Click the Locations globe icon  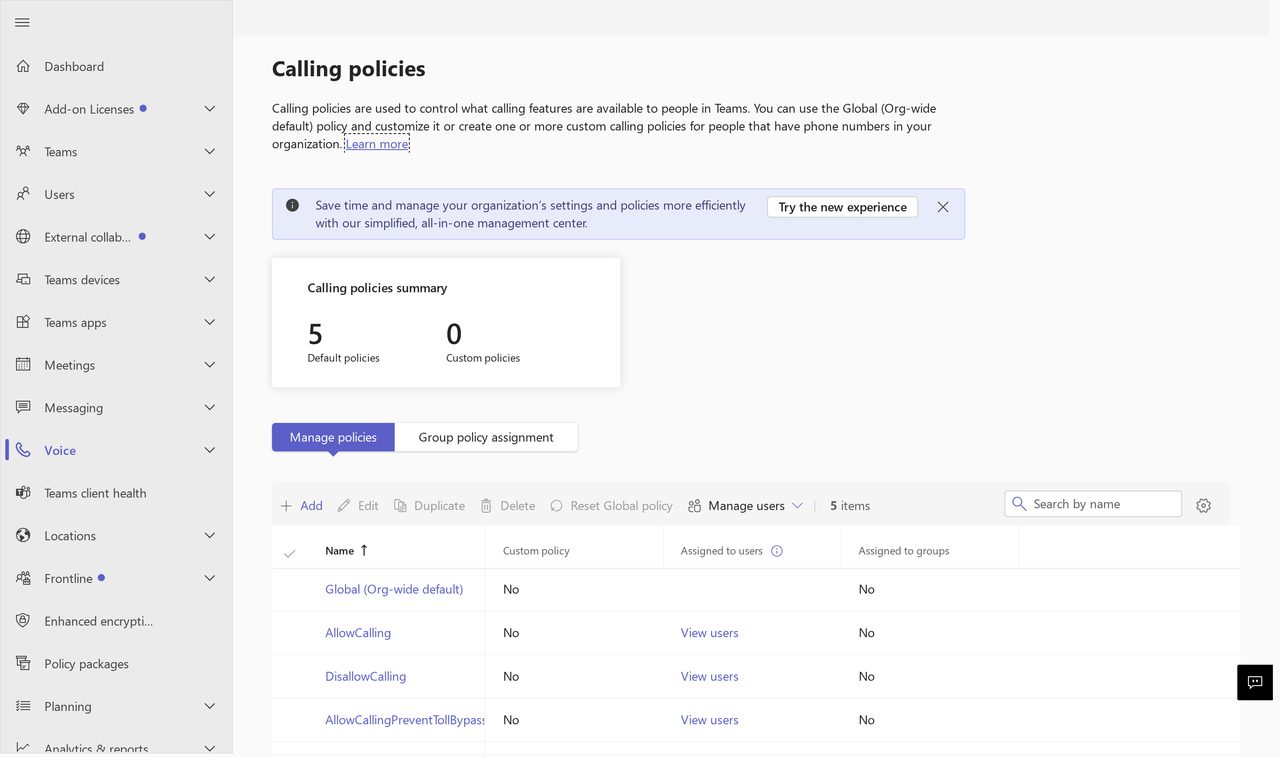pos(23,536)
